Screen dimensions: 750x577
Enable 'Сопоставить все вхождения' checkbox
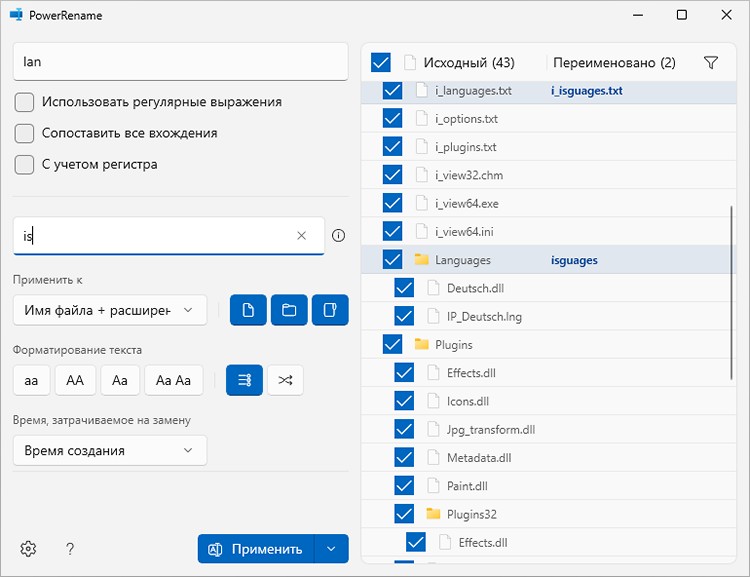click(24, 133)
